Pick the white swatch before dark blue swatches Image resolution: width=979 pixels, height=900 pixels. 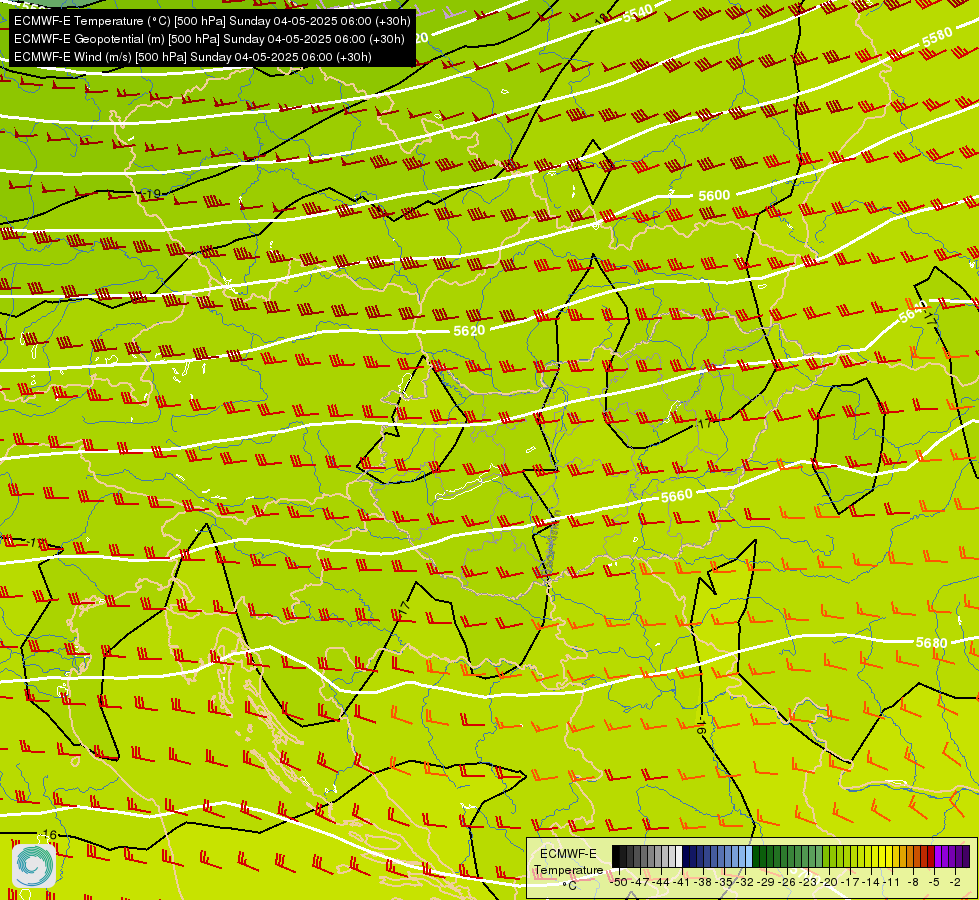pos(679,856)
